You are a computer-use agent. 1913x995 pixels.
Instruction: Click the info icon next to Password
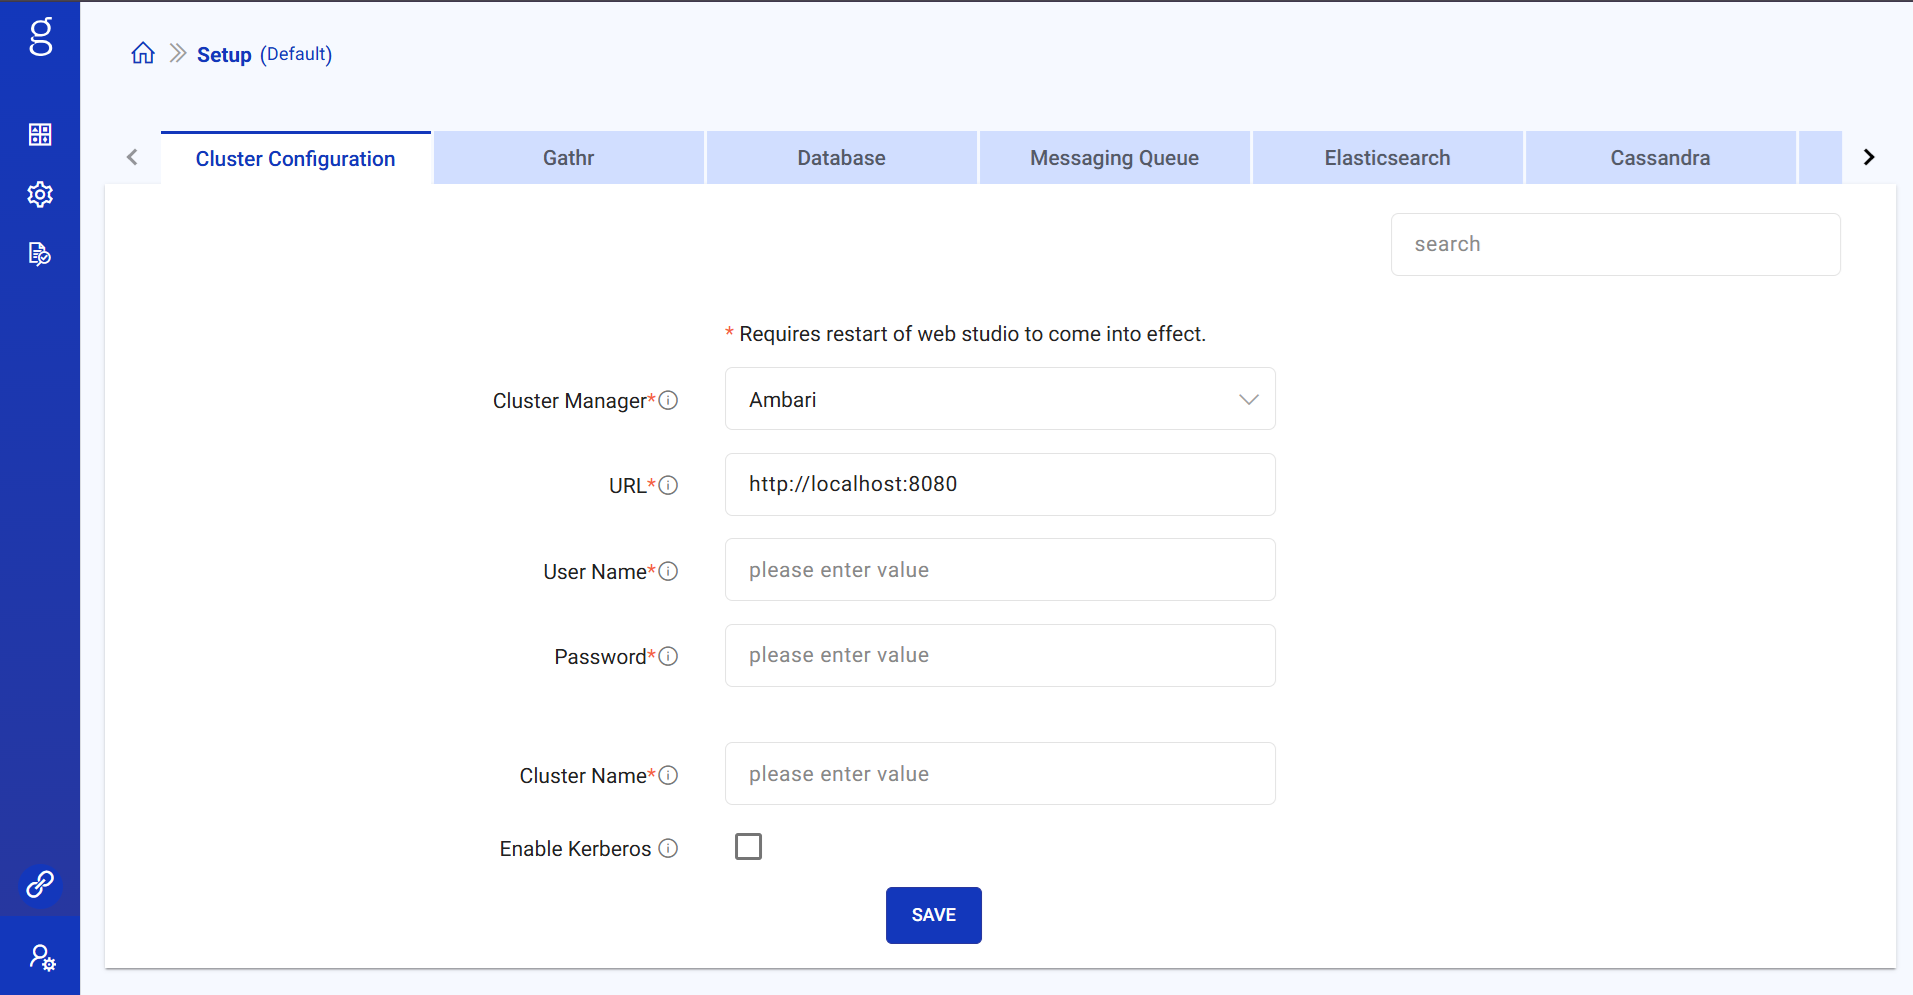(x=668, y=656)
